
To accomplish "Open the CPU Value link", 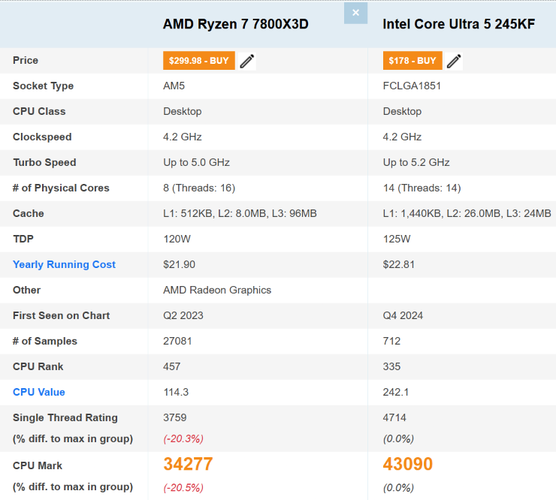I will pos(39,392).
